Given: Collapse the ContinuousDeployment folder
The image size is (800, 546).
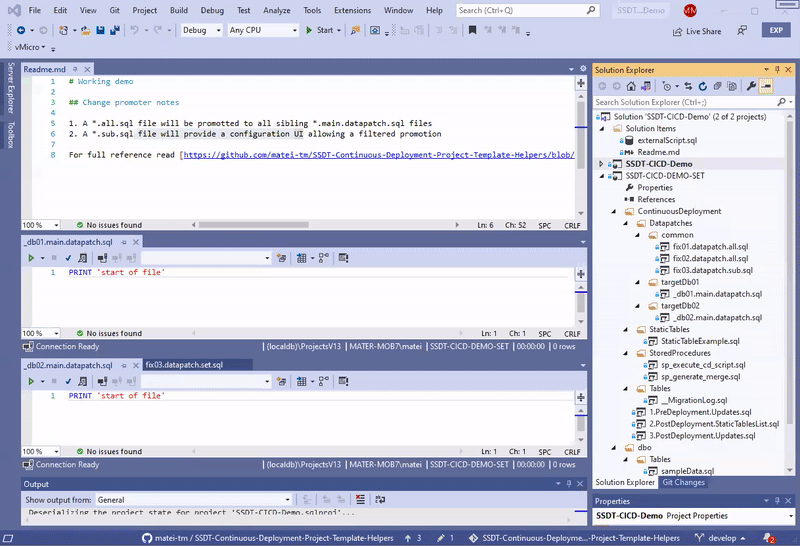Looking at the screenshot, I should [613, 211].
